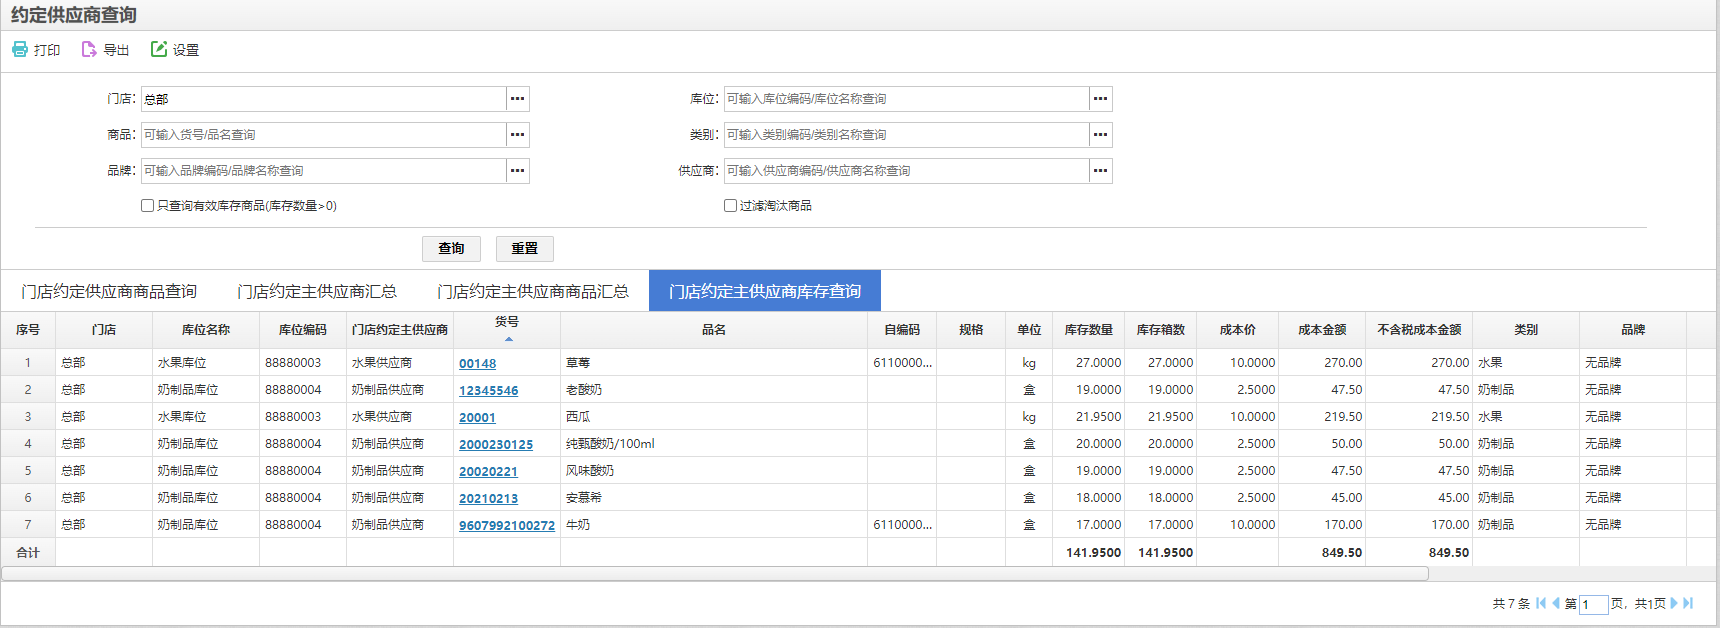1720x628 pixels.
Task: Select the 老酸奶 product name cell
Action: [713, 390]
